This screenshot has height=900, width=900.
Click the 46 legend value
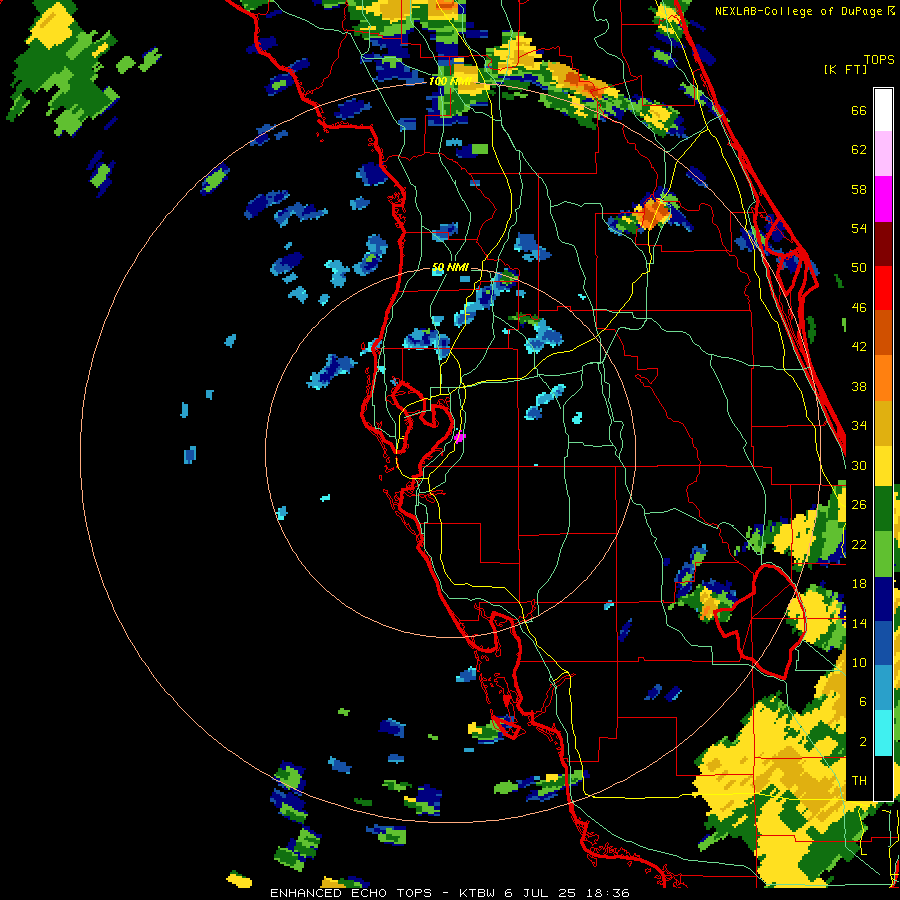click(859, 308)
